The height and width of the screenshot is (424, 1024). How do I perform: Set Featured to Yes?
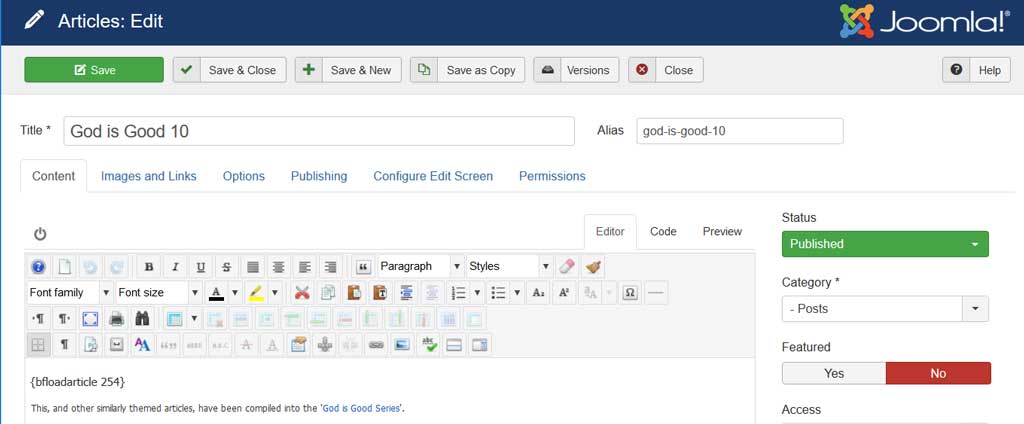click(x=834, y=374)
